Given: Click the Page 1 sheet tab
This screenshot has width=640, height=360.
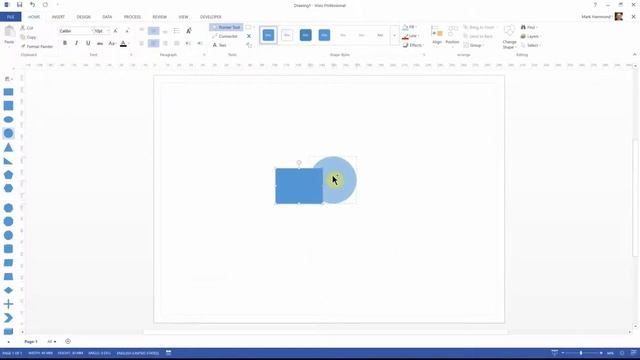Looking at the screenshot, I should click(31, 341).
